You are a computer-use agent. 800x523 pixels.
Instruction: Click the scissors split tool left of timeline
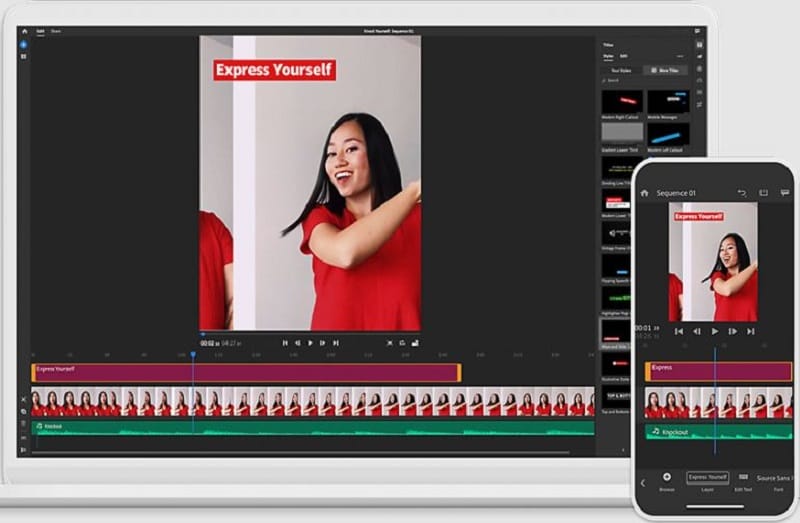pyautogui.click(x=23, y=400)
